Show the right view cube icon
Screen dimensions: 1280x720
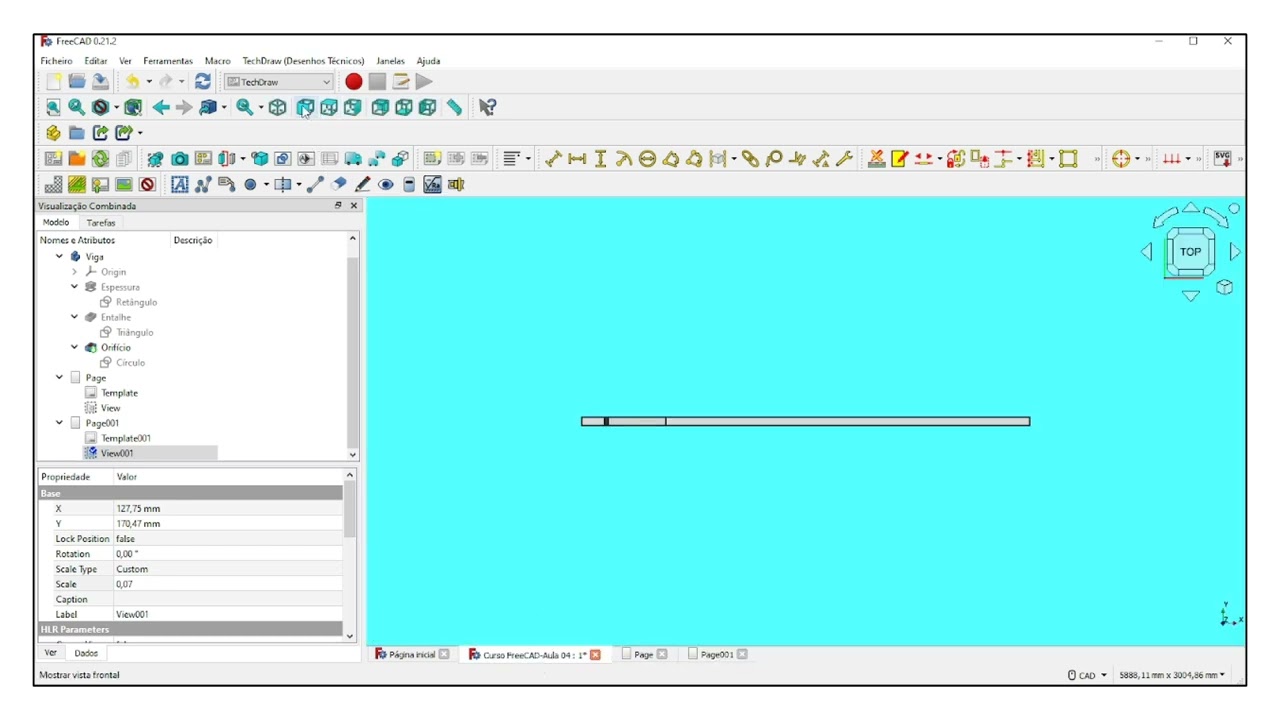coord(352,108)
